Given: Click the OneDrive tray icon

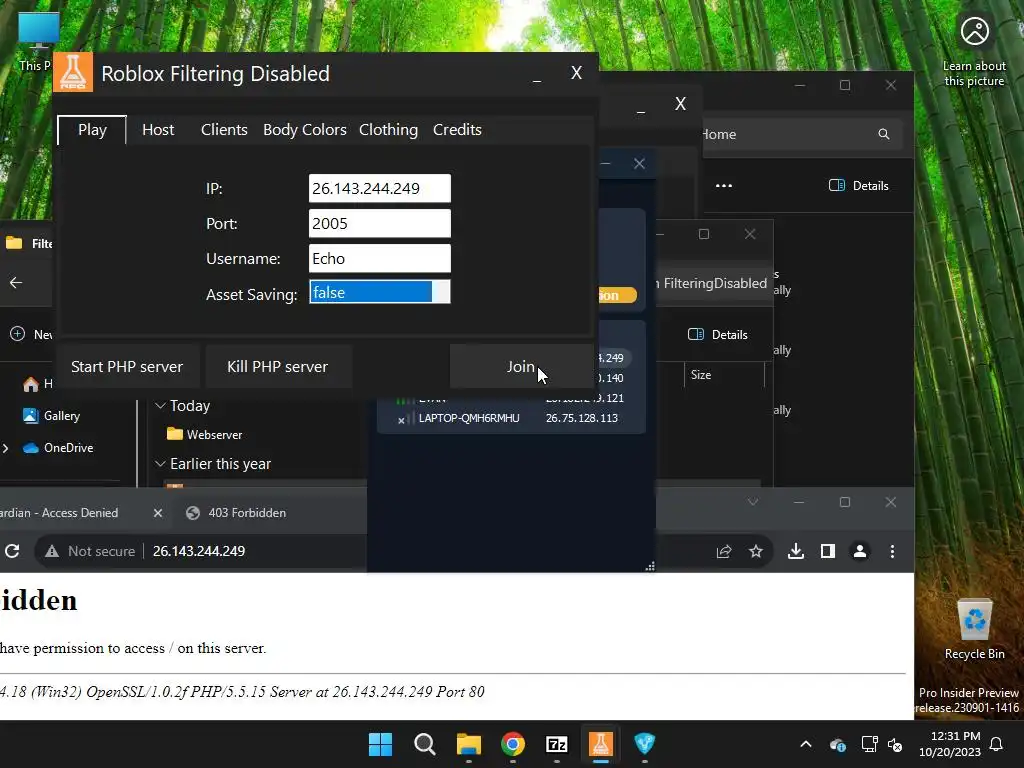Looking at the screenshot, I should pyautogui.click(x=838, y=744).
